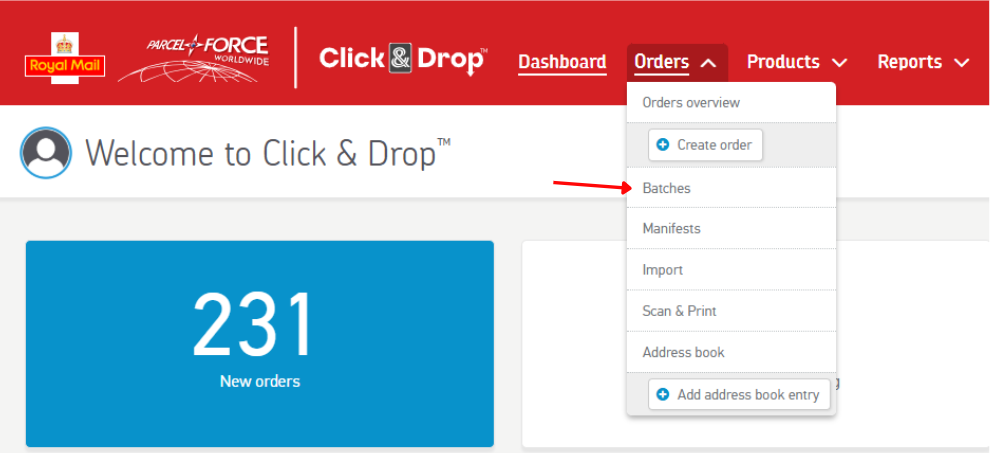
Task: Expand the Products dropdown chevron
Action: 839,63
